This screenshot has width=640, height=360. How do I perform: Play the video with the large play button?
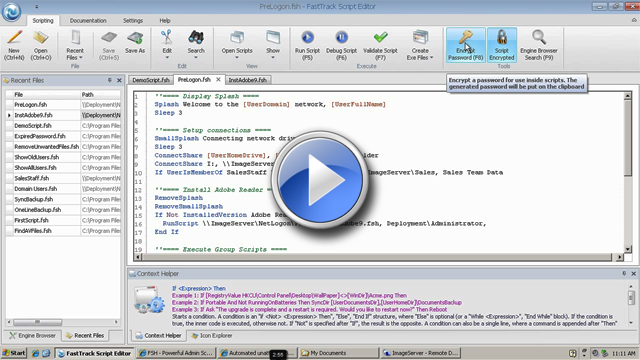coord(320,180)
